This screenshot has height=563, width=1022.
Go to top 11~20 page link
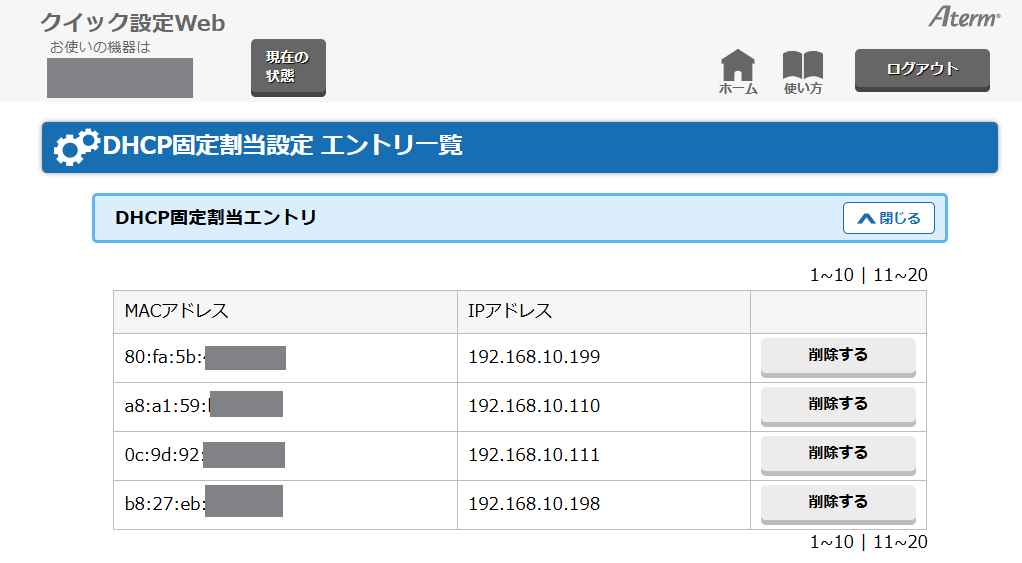coord(900,275)
